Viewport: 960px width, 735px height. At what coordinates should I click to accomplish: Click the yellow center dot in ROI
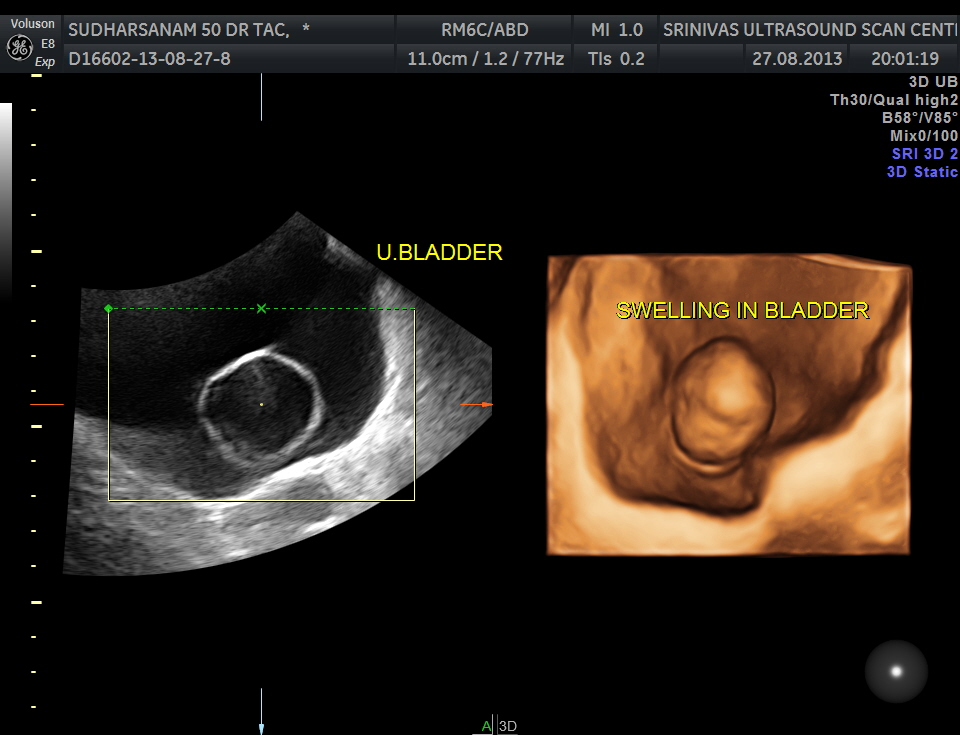(262, 404)
